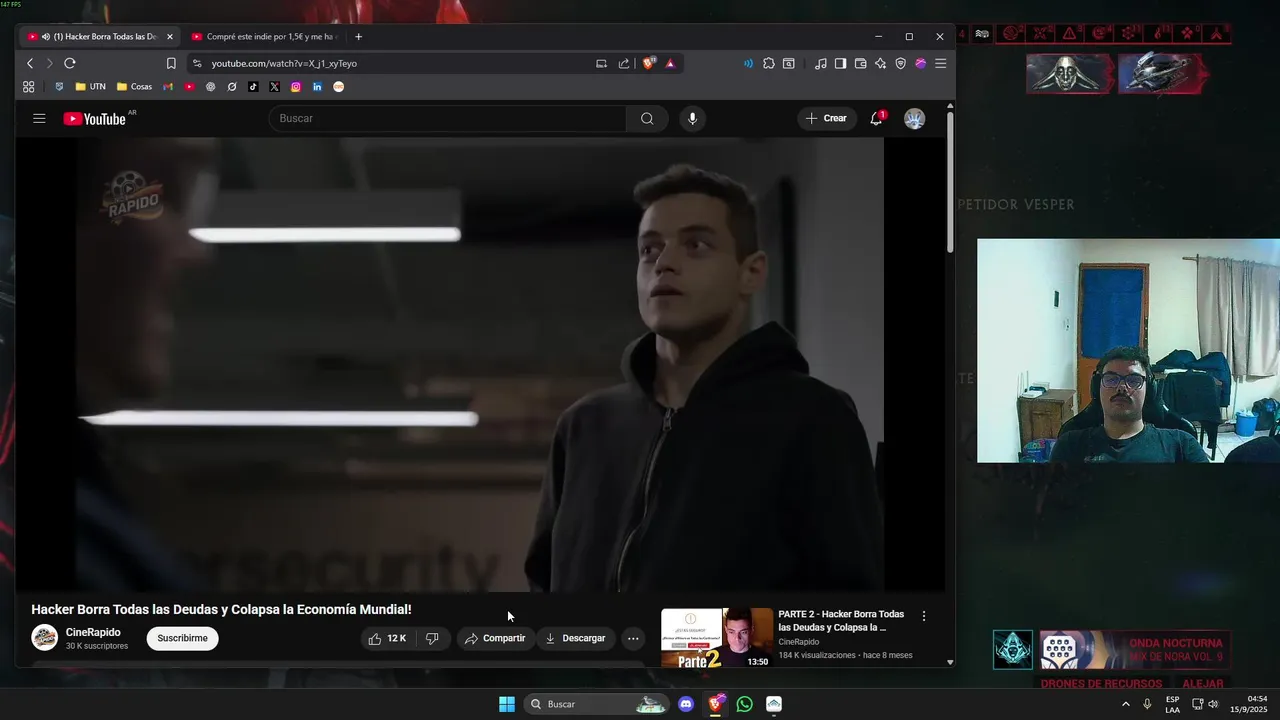Show hidden system tray icons

1125,704
